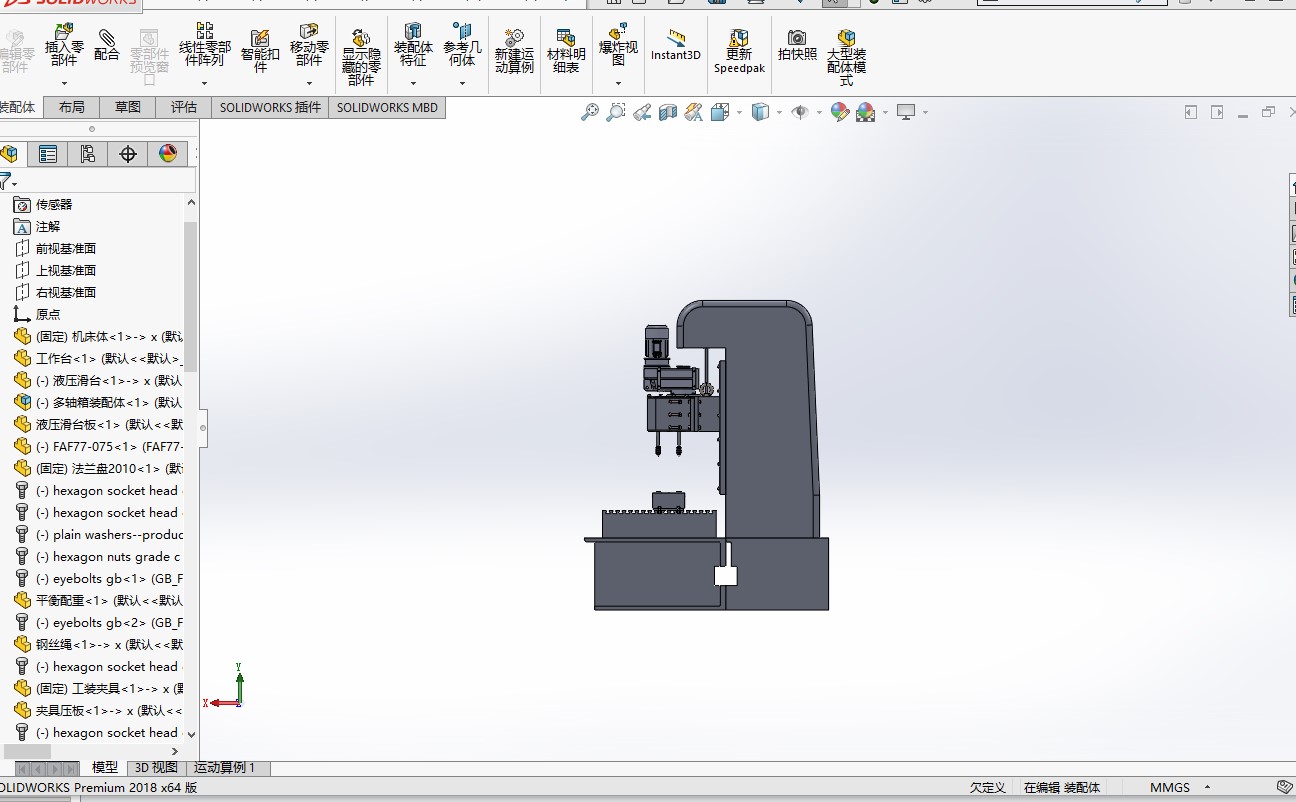1296x802 pixels.
Task: Open the DisplayManager color ball tab
Action: pyautogui.click(x=167, y=153)
